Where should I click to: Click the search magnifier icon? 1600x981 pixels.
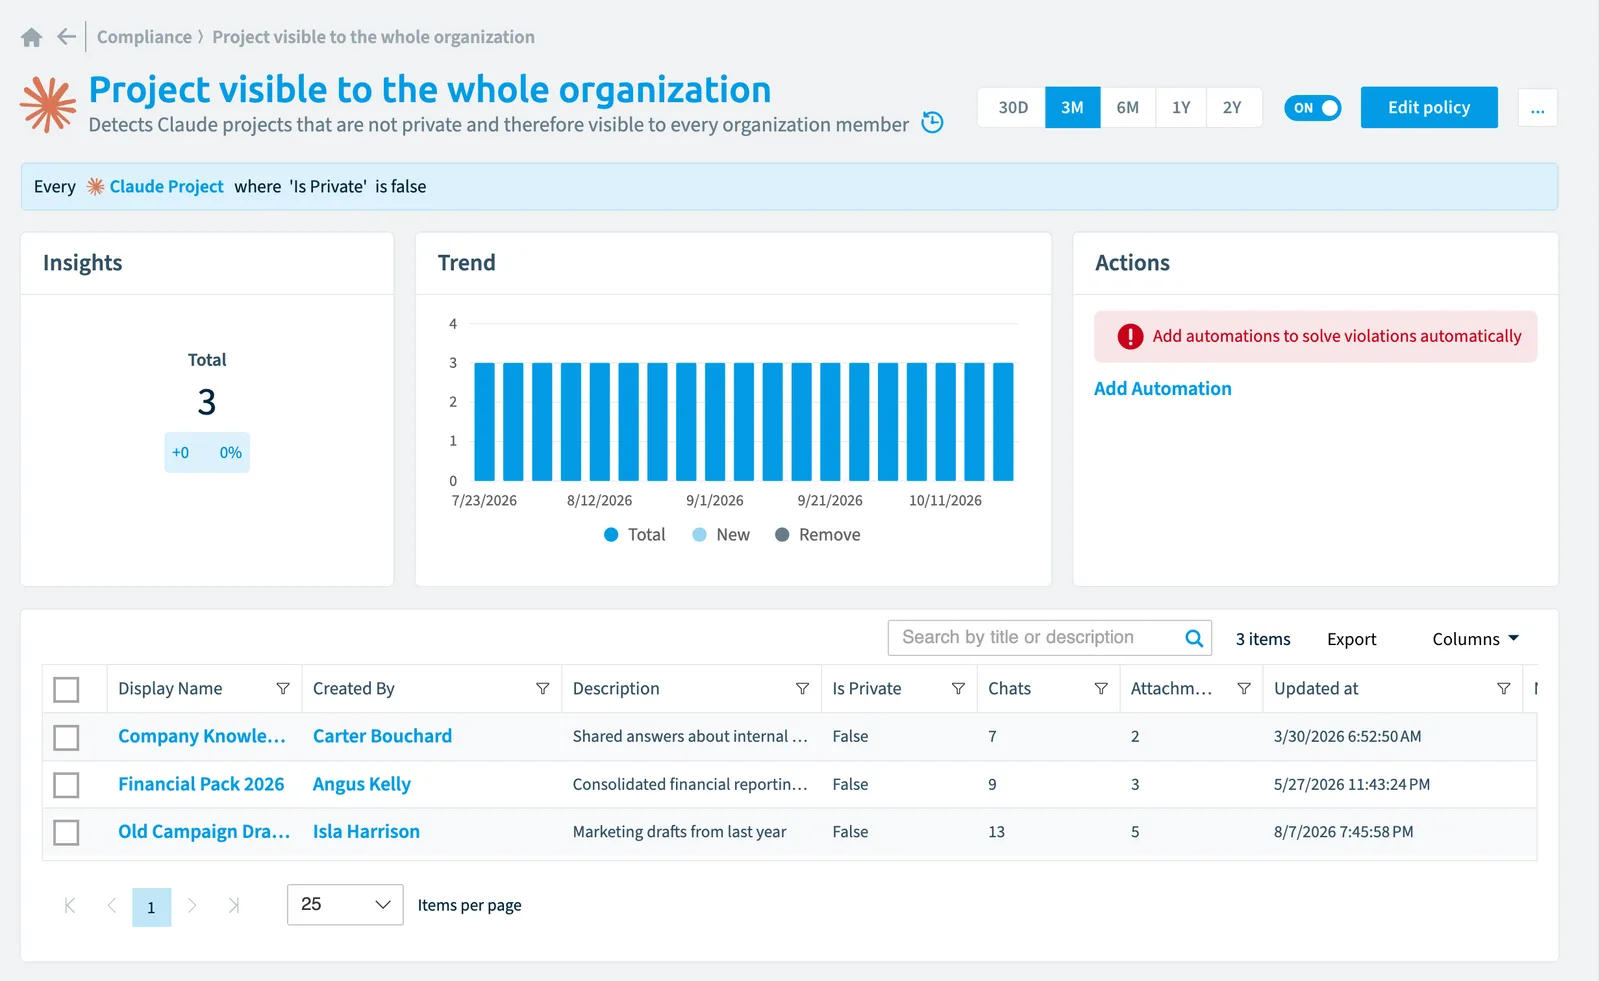(1194, 638)
